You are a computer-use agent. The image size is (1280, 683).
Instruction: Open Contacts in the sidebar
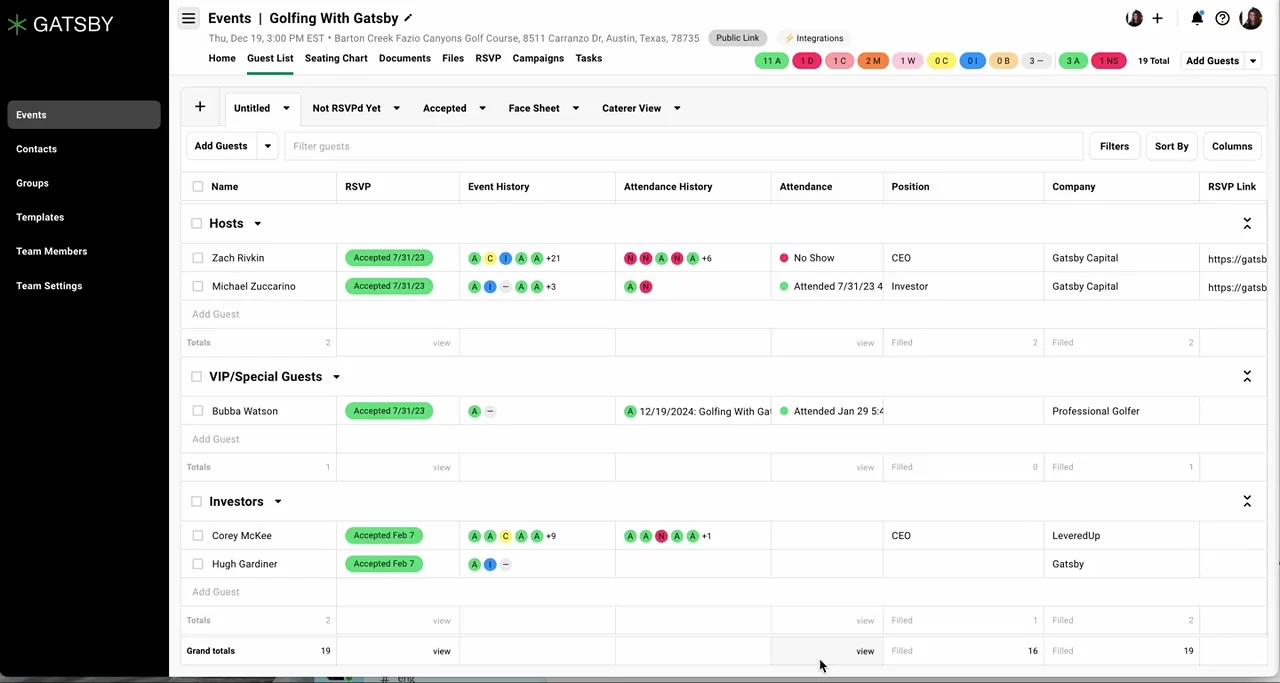(84, 149)
